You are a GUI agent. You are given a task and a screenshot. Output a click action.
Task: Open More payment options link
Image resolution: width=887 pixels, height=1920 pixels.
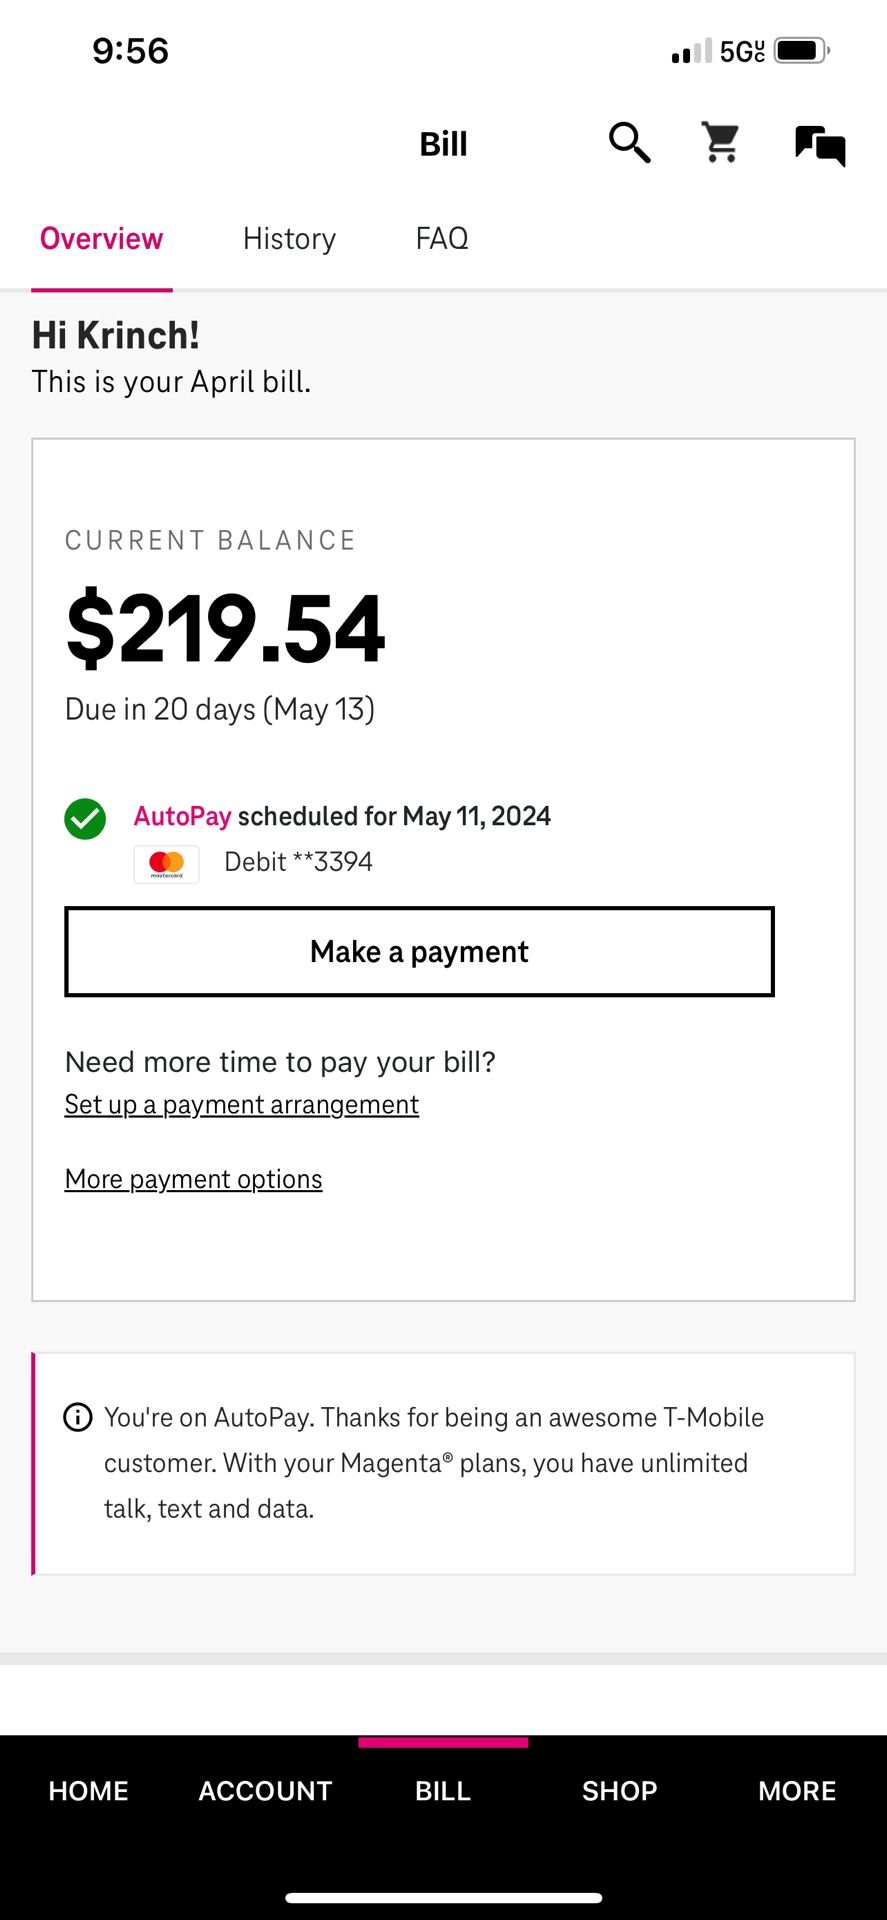(193, 1180)
